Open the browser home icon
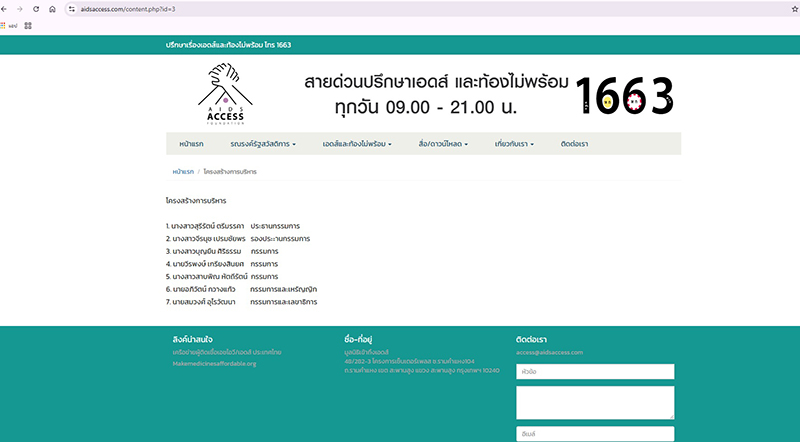This screenshot has width=800, height=442. click(x=52, y=9)
